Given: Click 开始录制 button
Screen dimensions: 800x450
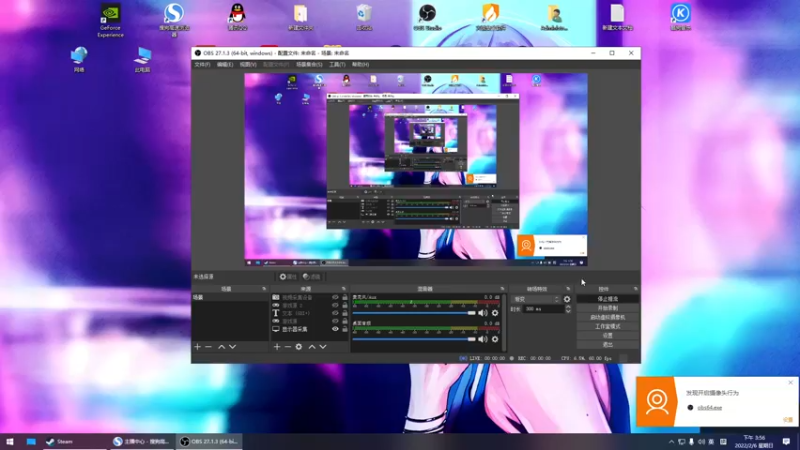Looking at the screenshot, I should pos(608,308).
